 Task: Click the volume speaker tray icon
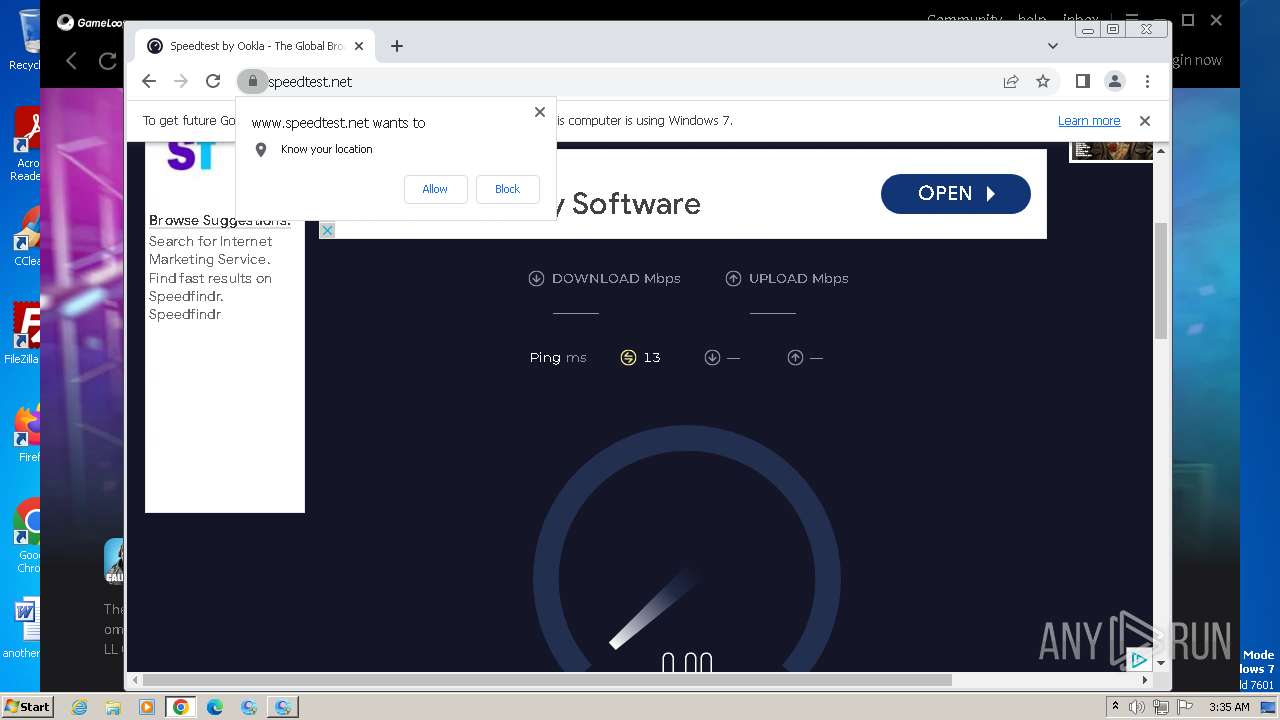1137,707
